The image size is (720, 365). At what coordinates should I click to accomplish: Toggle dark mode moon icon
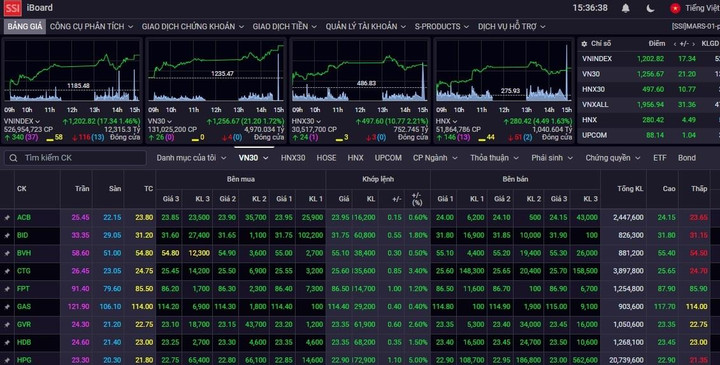click(x=650, y=8)
